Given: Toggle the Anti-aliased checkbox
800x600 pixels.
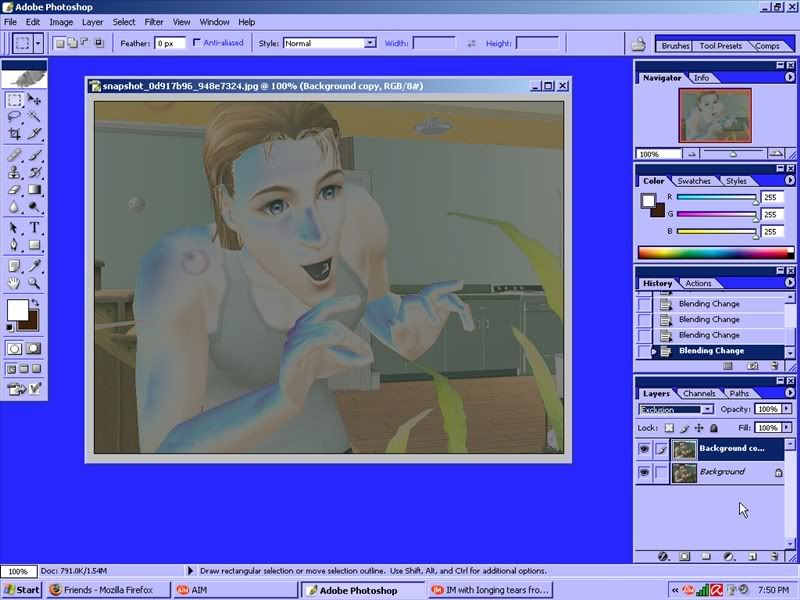Looking at the screenshot, I should click(x=196, y=43).
